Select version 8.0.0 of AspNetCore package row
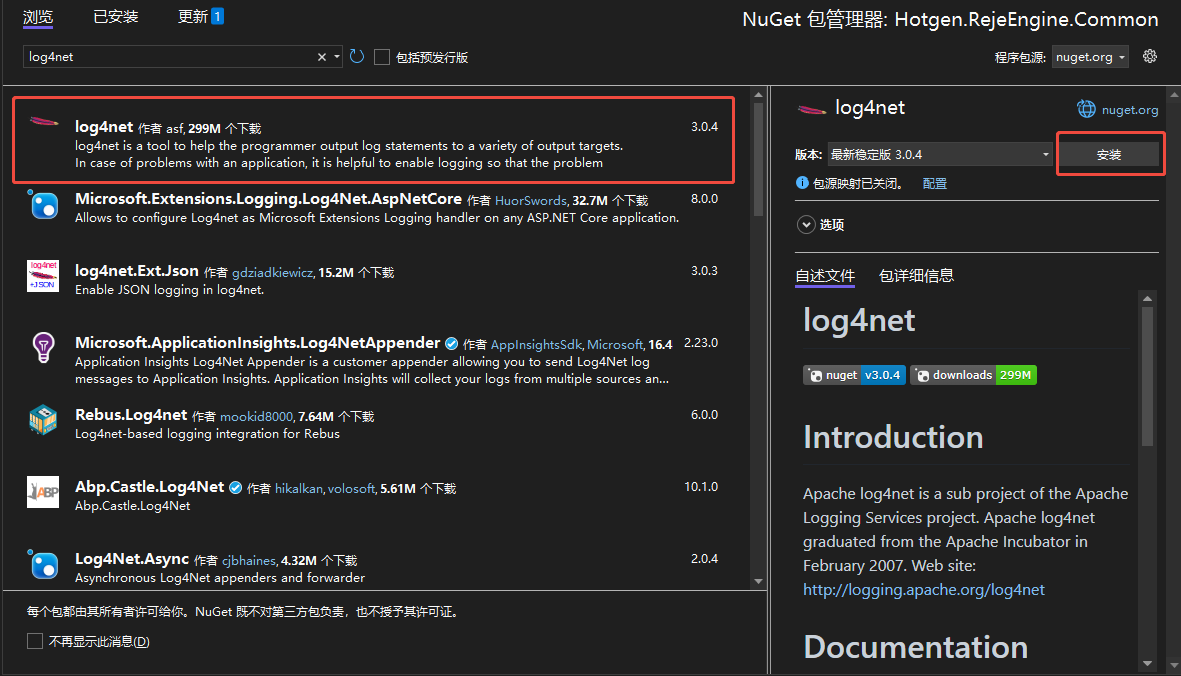 (x=704, y=199)
